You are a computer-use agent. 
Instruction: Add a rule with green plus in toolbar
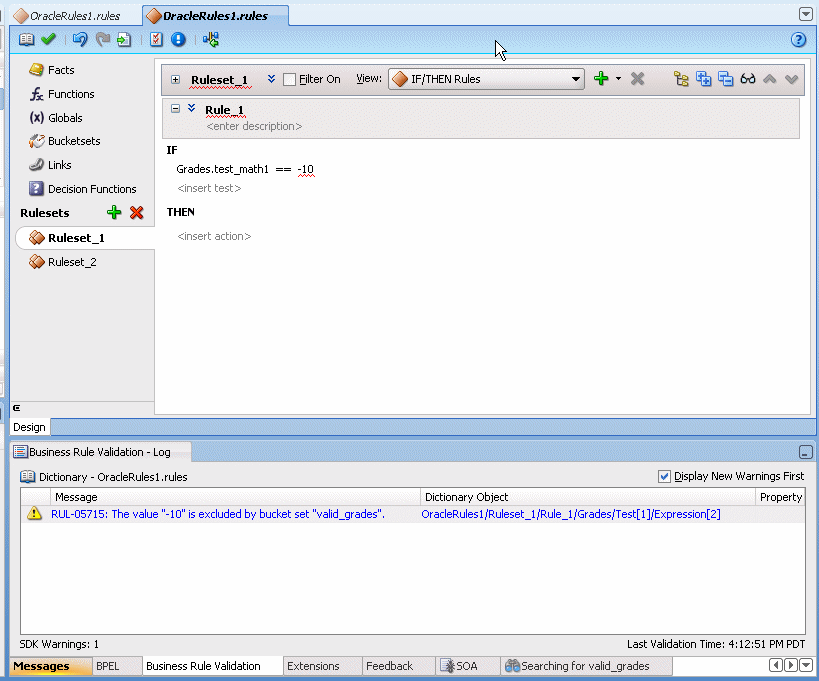point(601,79)
